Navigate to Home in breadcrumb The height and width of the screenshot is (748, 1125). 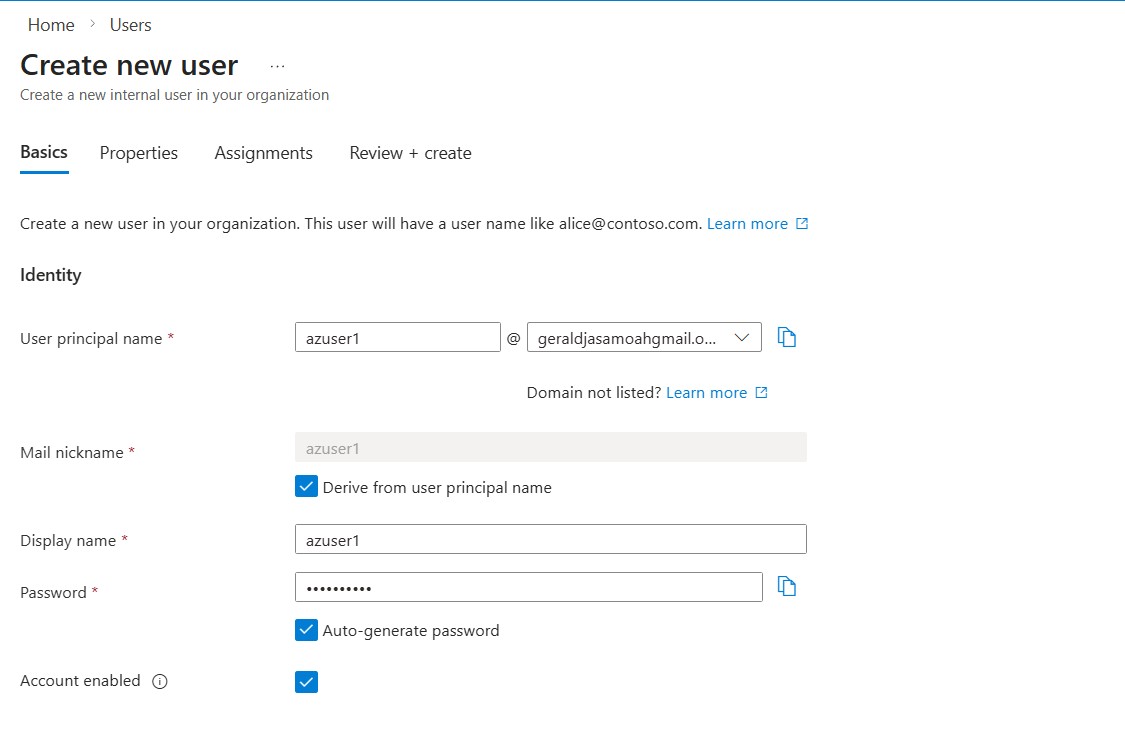(51, 25)
